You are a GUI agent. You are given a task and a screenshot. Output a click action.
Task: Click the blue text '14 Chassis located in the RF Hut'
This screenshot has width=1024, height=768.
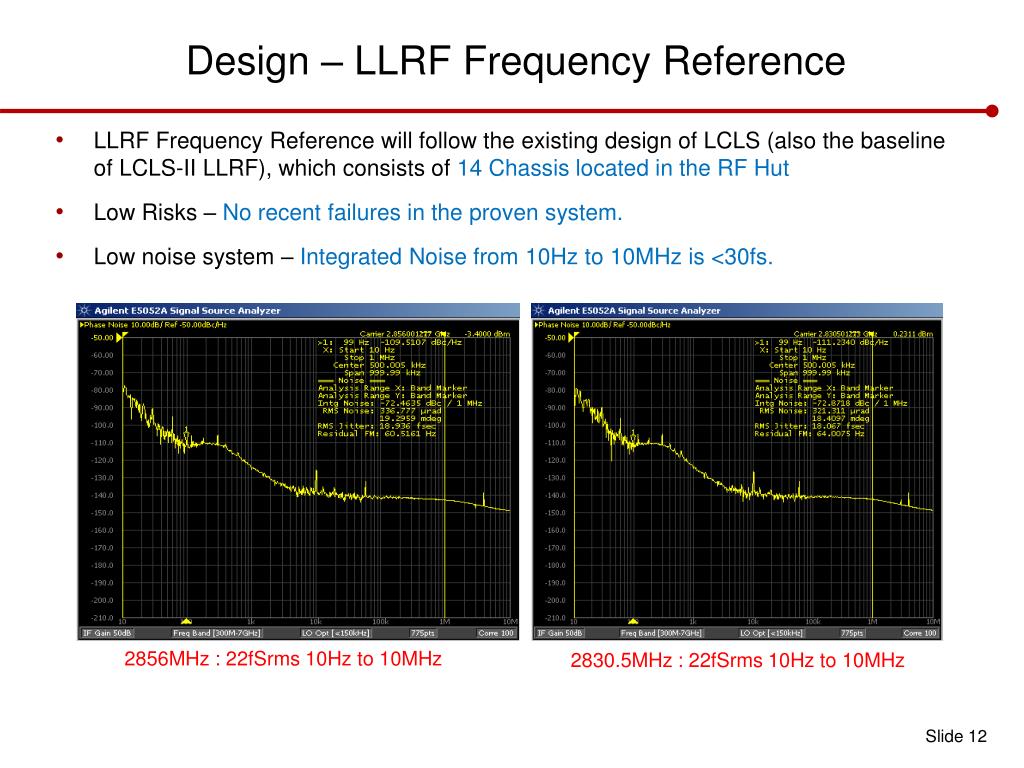point(623,168)
